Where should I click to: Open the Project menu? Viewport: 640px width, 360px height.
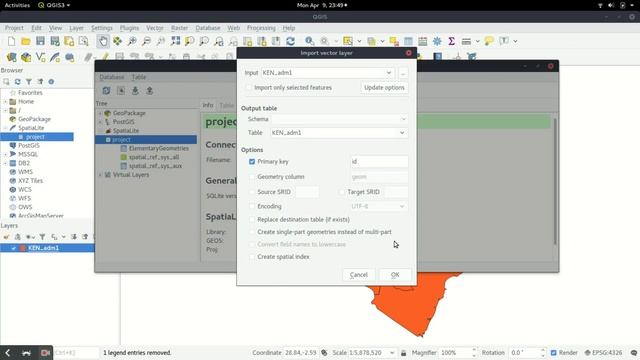(14, 28)
